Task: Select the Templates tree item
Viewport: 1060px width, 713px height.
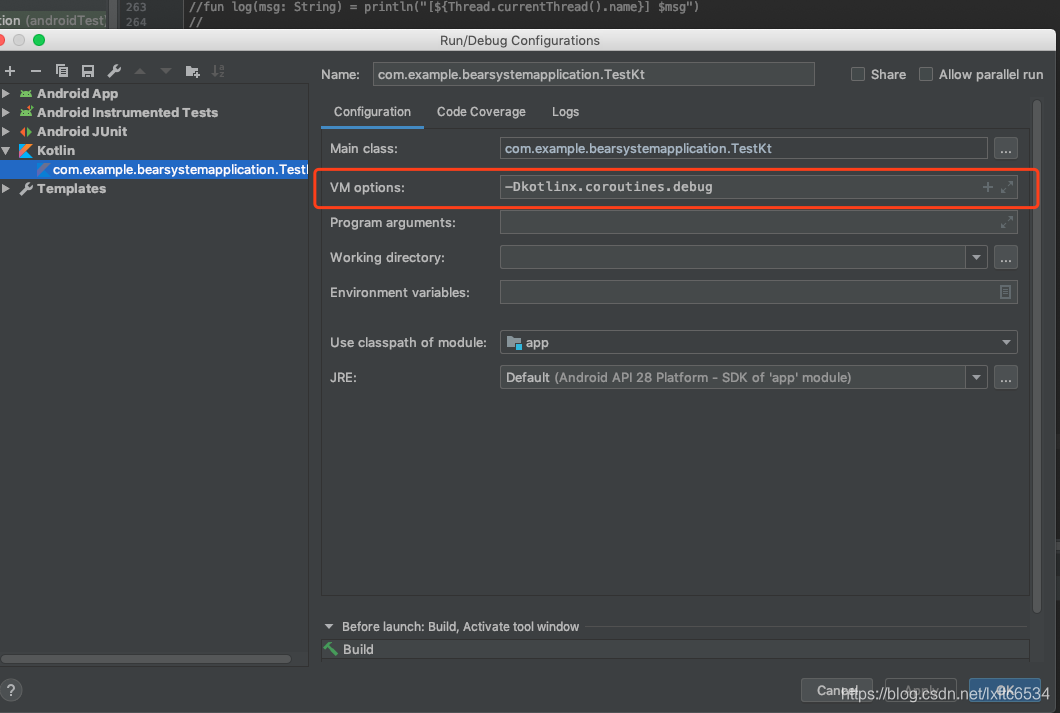Action: click(71, 189)
